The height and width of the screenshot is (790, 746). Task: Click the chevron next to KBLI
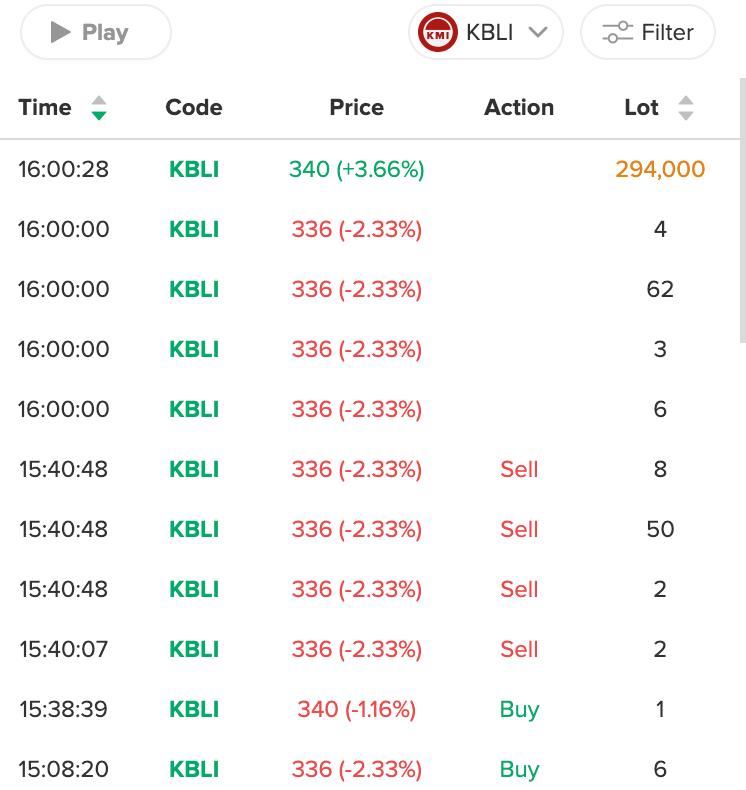[538, 32]
